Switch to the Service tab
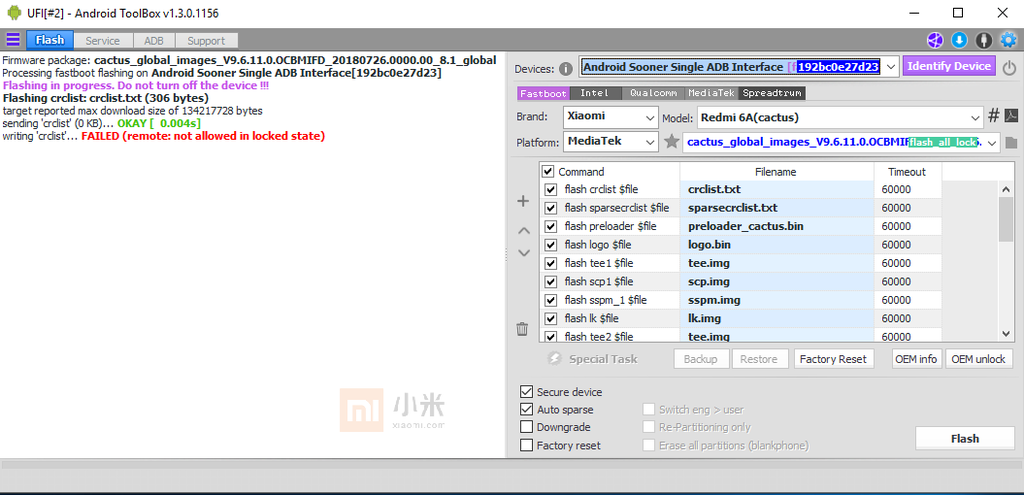The image size is (1024, 495). [103, 40]
